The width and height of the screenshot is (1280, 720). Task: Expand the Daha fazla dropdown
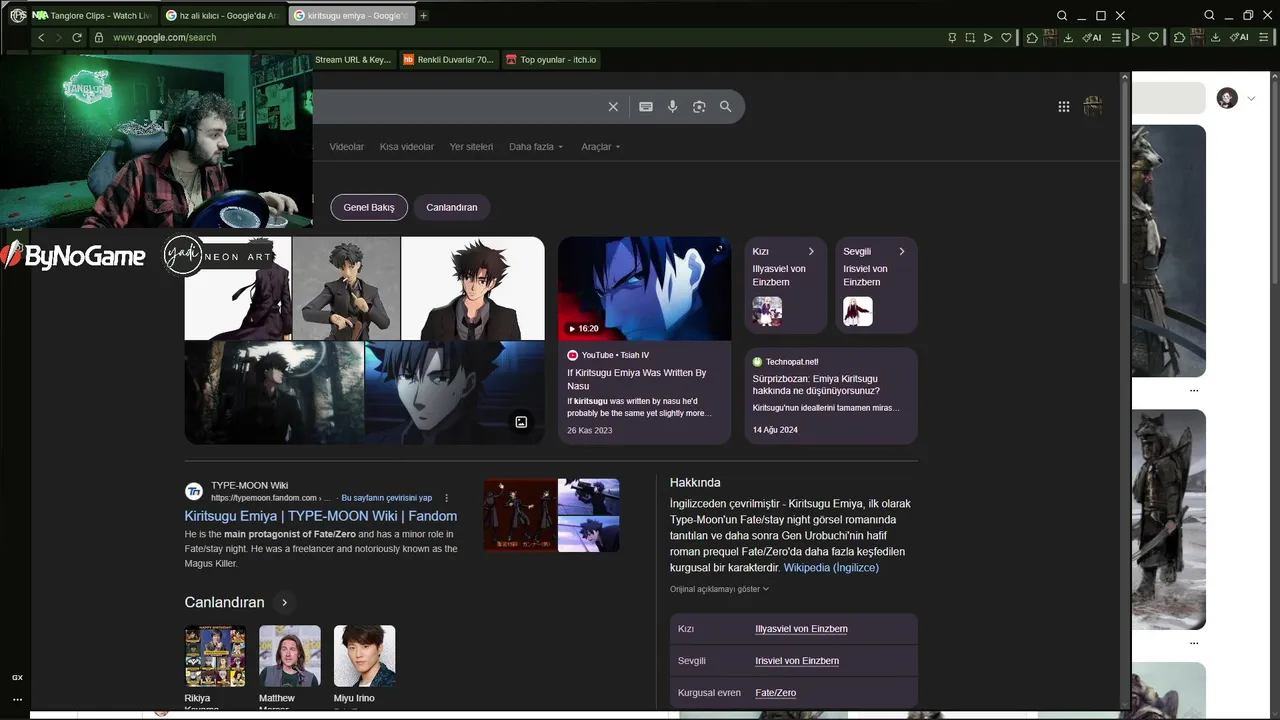[x=536, y=147]
